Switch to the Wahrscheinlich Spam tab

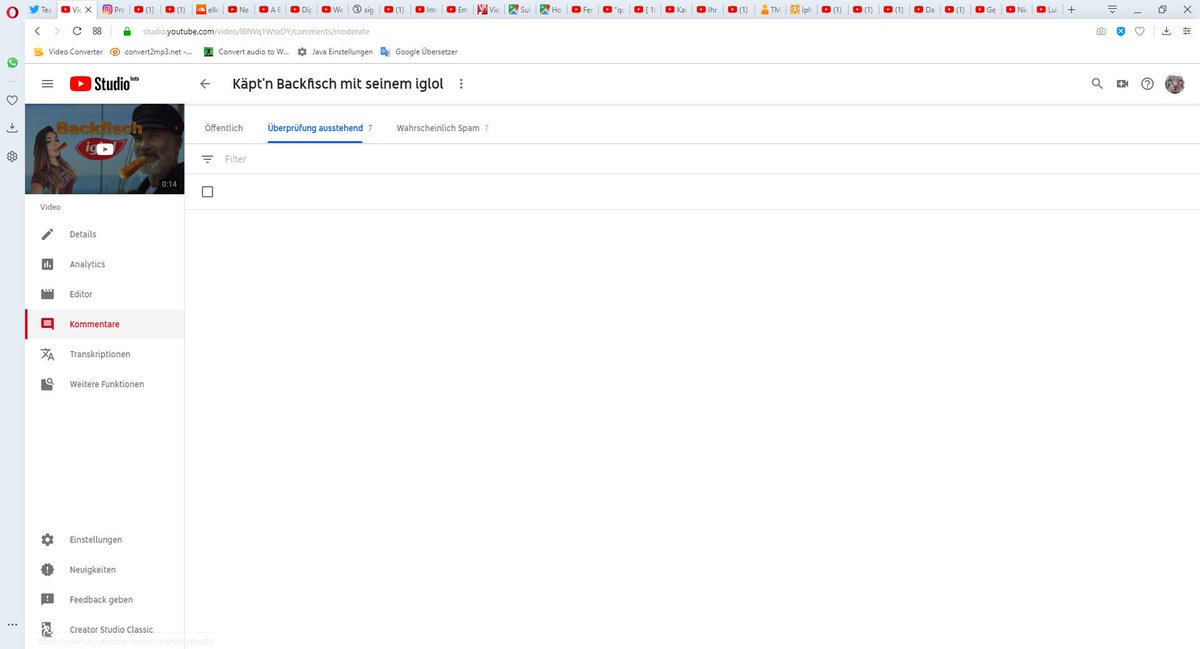coord(443,128)
